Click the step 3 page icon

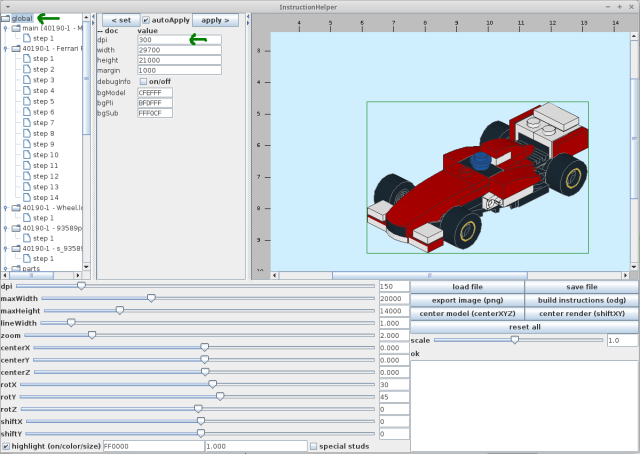27,80
